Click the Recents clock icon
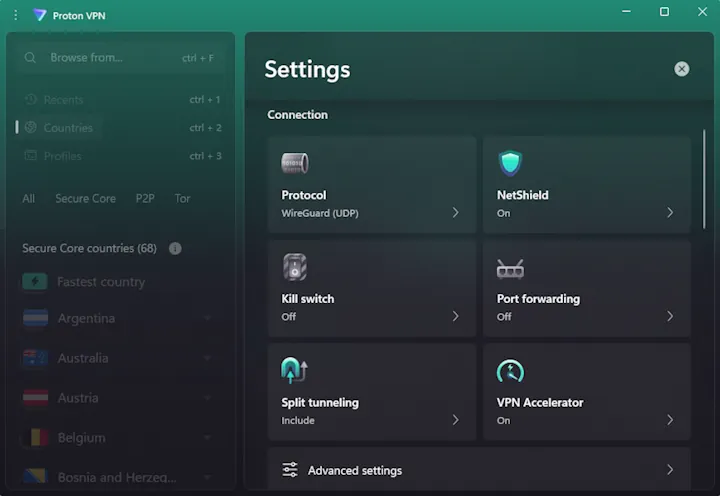 (x=30, y=99)
